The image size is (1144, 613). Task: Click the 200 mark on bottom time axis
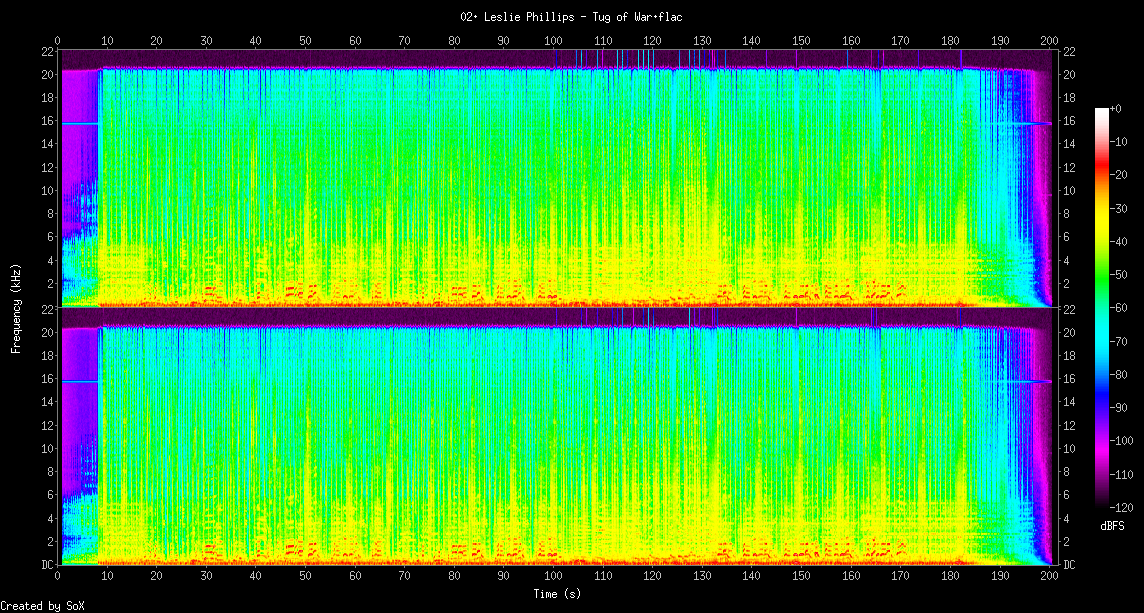click(x=1049, y=577)
